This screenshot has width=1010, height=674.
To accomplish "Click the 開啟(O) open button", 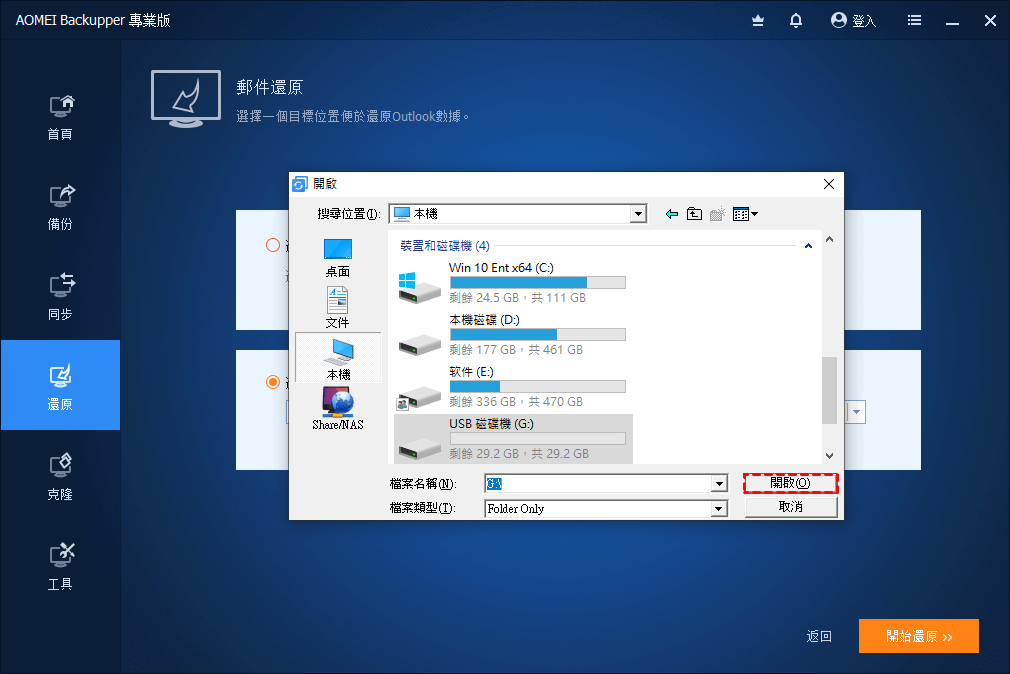I will 790,483.
